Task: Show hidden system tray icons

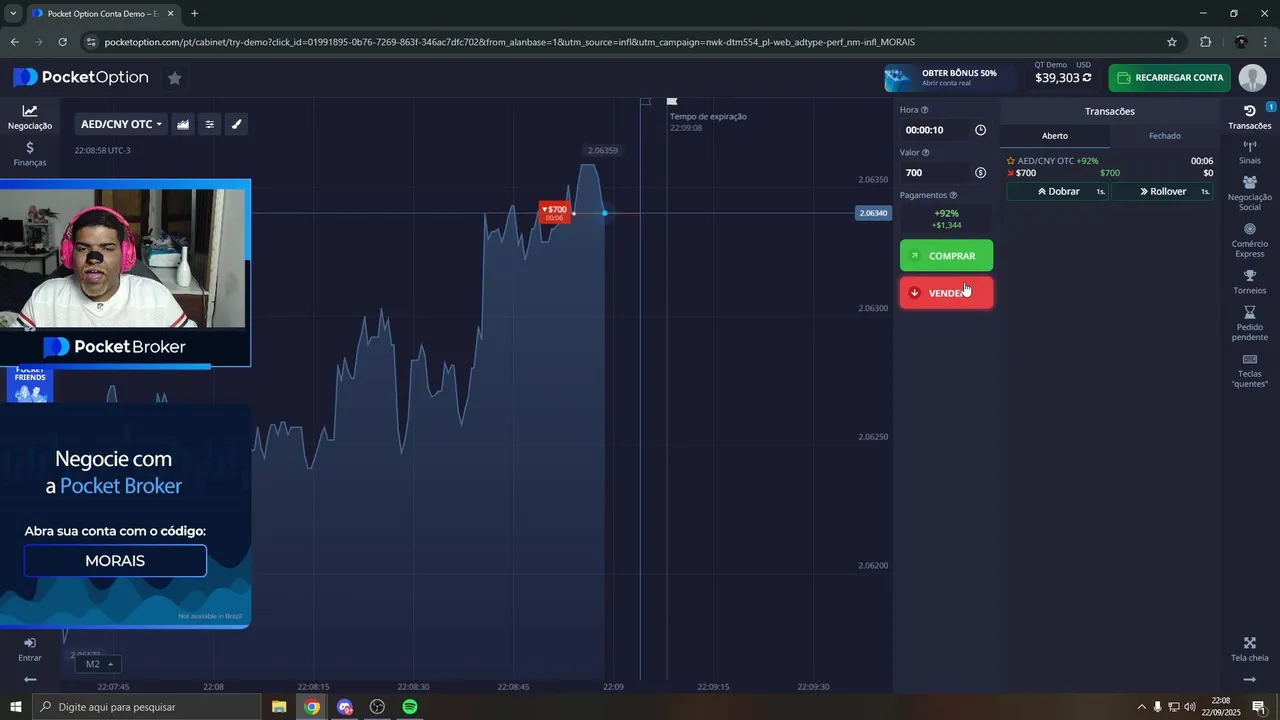Action: [x=1141, y=707]
